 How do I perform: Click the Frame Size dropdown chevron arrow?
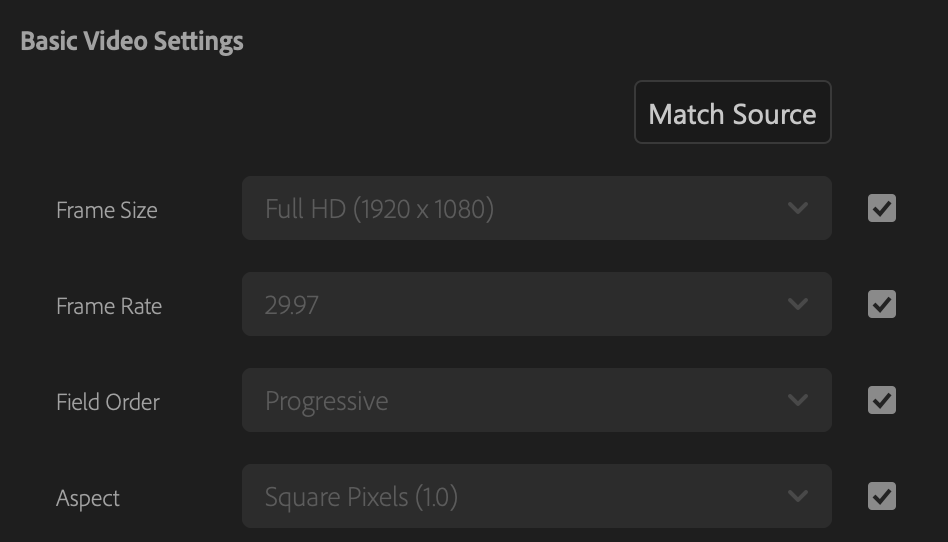(x=798, y=208)
